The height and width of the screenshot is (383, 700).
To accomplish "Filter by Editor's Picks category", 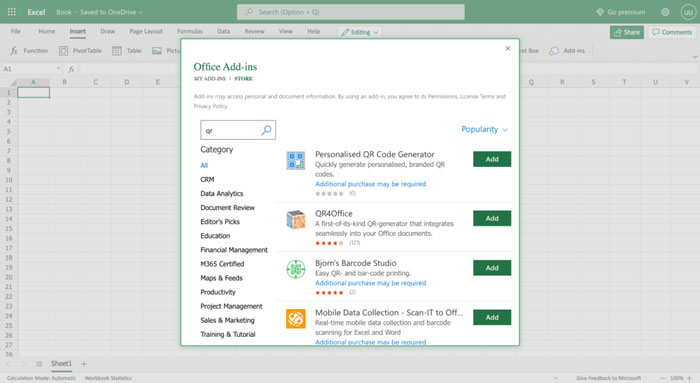I will click(x=220, y=222).
